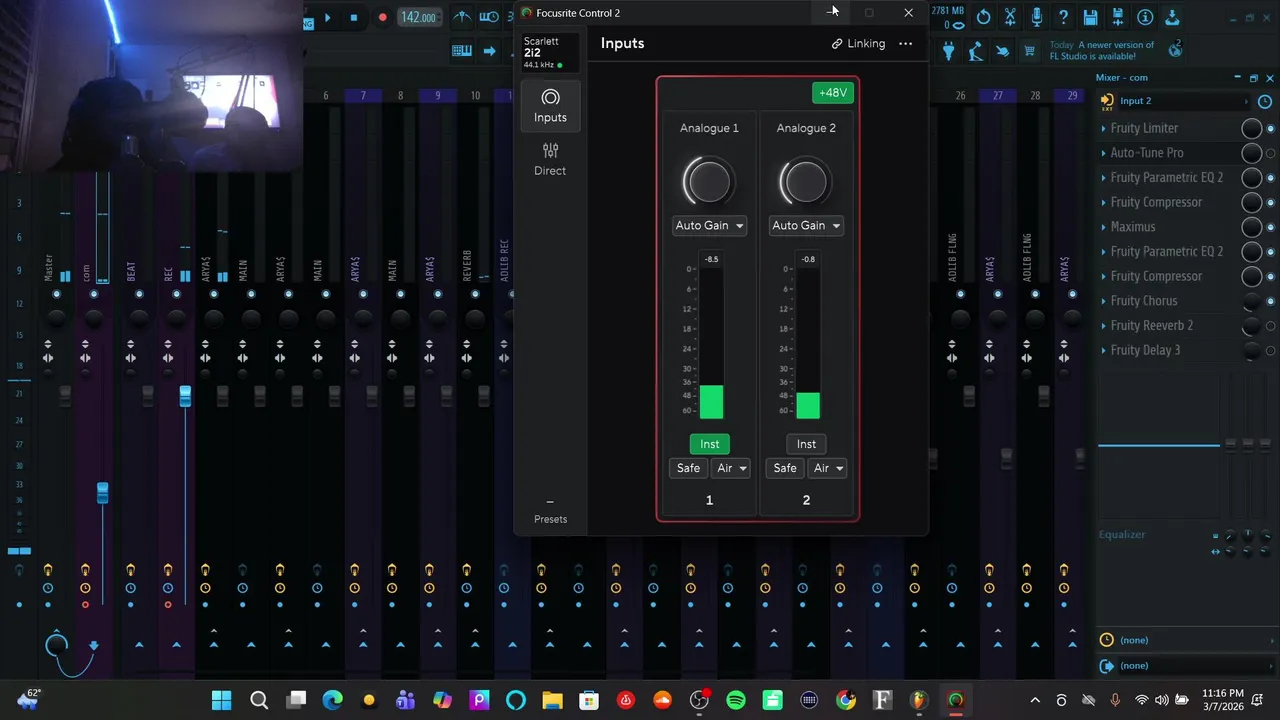This screenshot has width=1280, height=720.
Task: Toggle the +48V phantom power button
Action: 833,93
